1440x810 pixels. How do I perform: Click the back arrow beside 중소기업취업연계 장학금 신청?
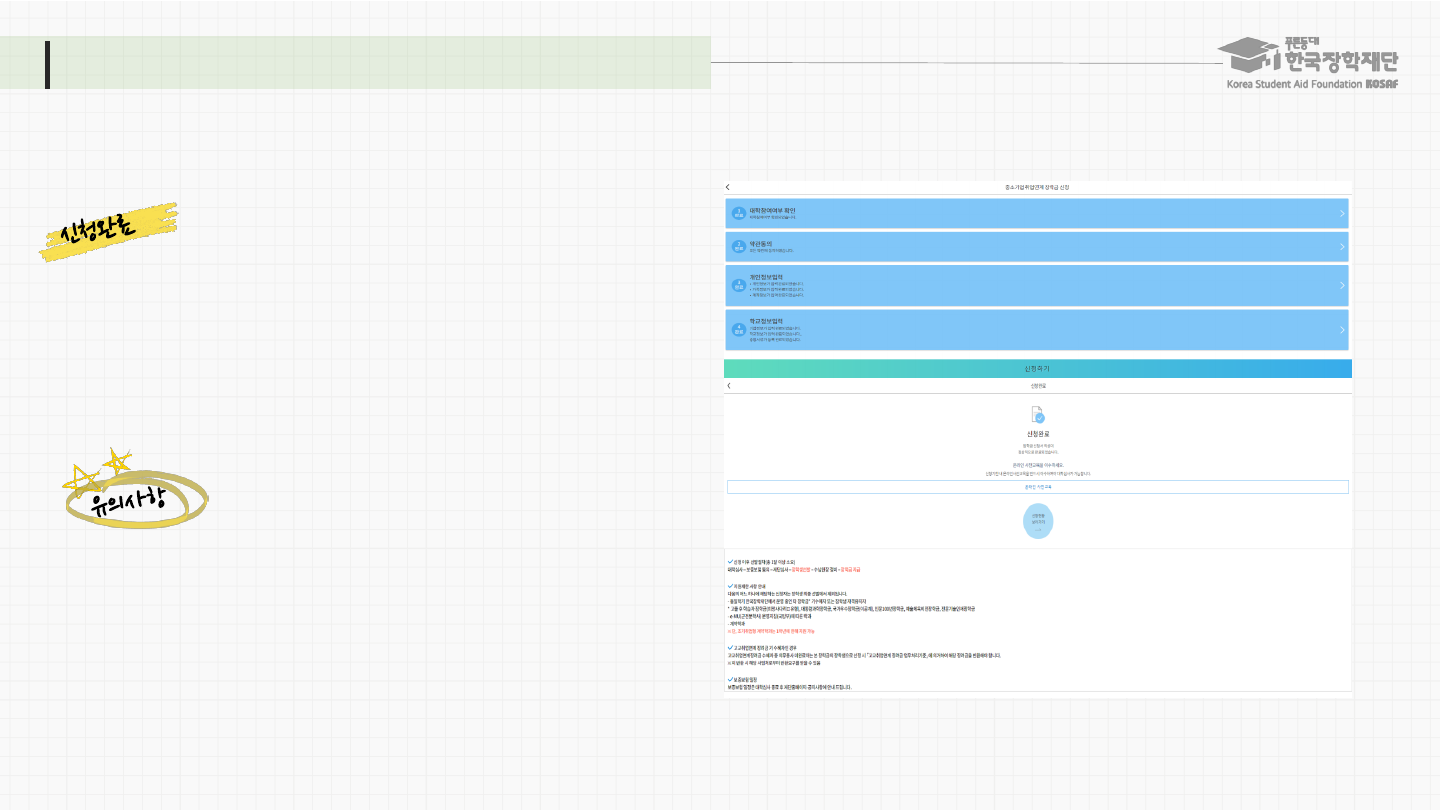click(x=728, y=187)
